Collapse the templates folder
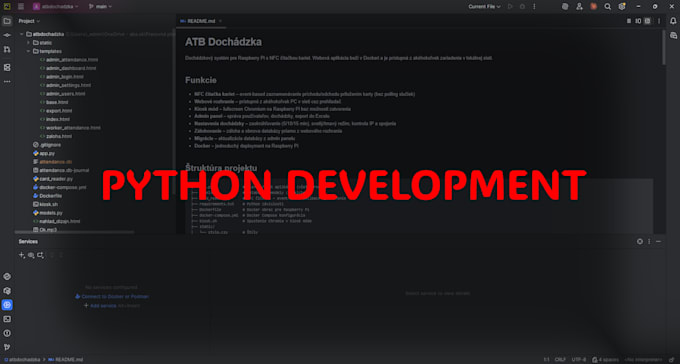The height and width of the screenshot is (364, 680). click(x=29, y=51)
